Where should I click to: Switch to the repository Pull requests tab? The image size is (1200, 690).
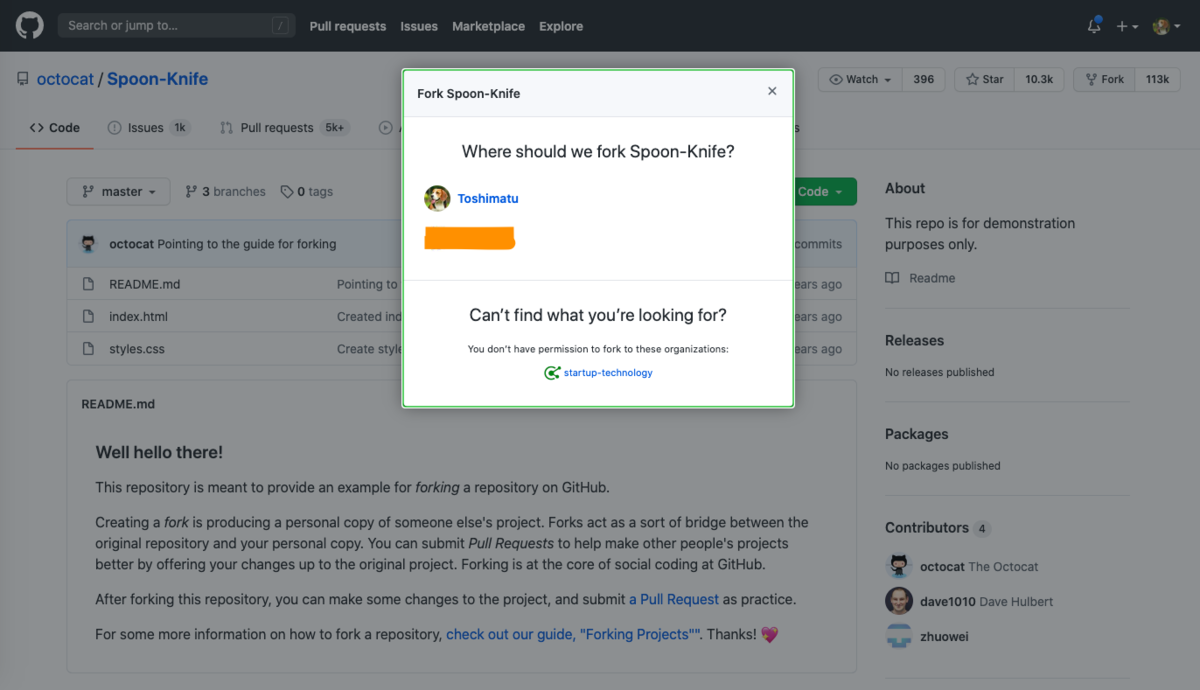tap(283, 128)
